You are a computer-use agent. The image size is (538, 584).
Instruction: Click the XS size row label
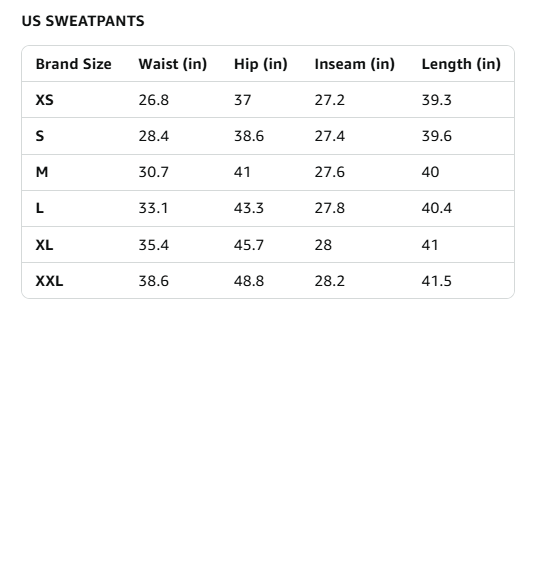tap(44, 100)
